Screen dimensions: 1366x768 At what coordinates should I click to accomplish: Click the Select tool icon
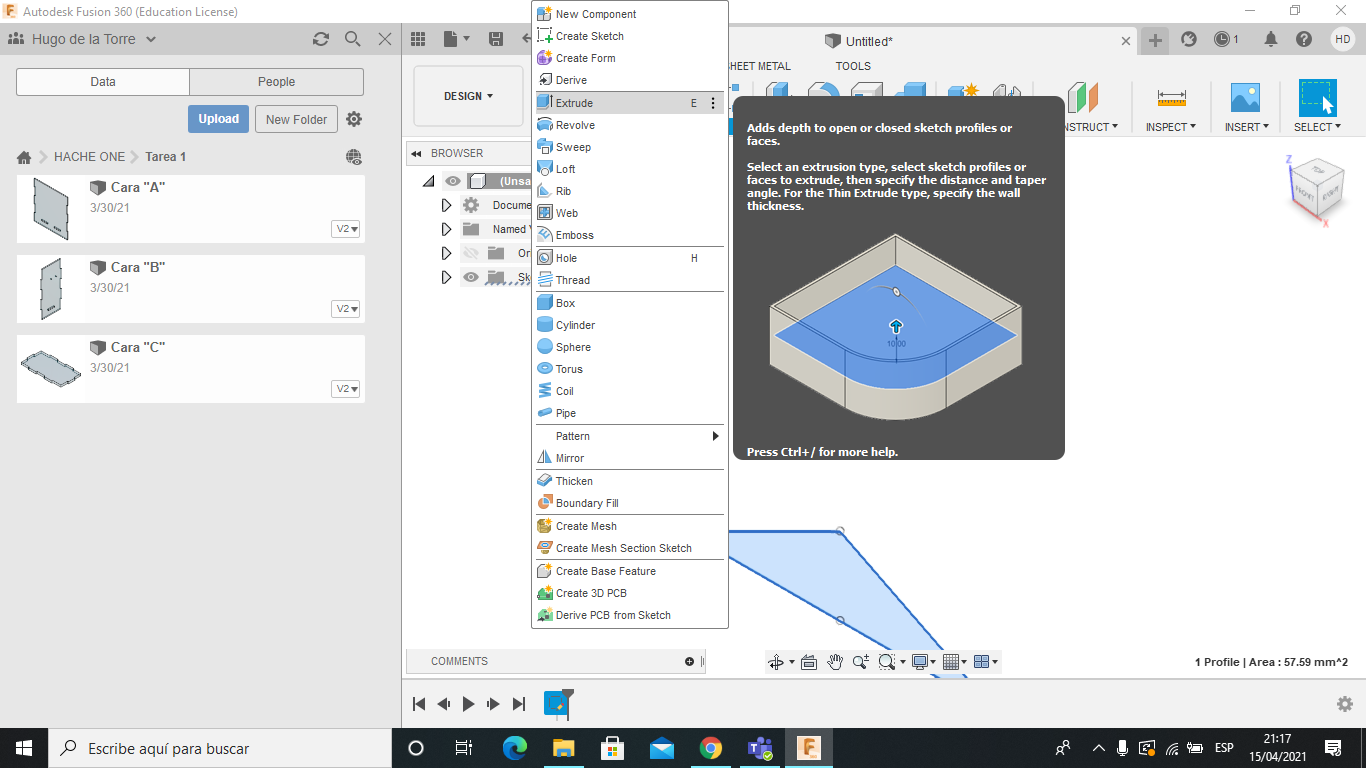coord(1317,98)
